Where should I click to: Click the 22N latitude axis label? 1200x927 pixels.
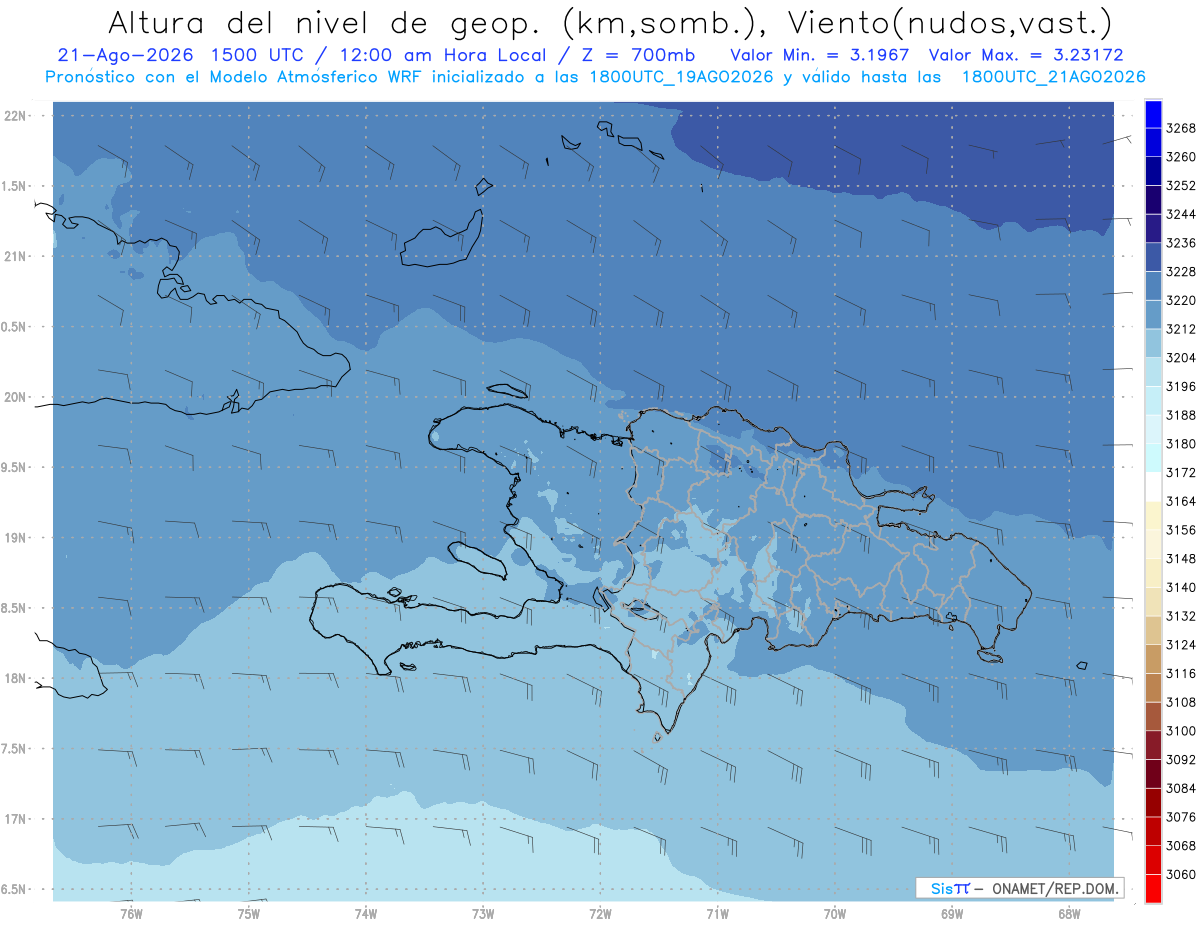(x=15, y=115)
